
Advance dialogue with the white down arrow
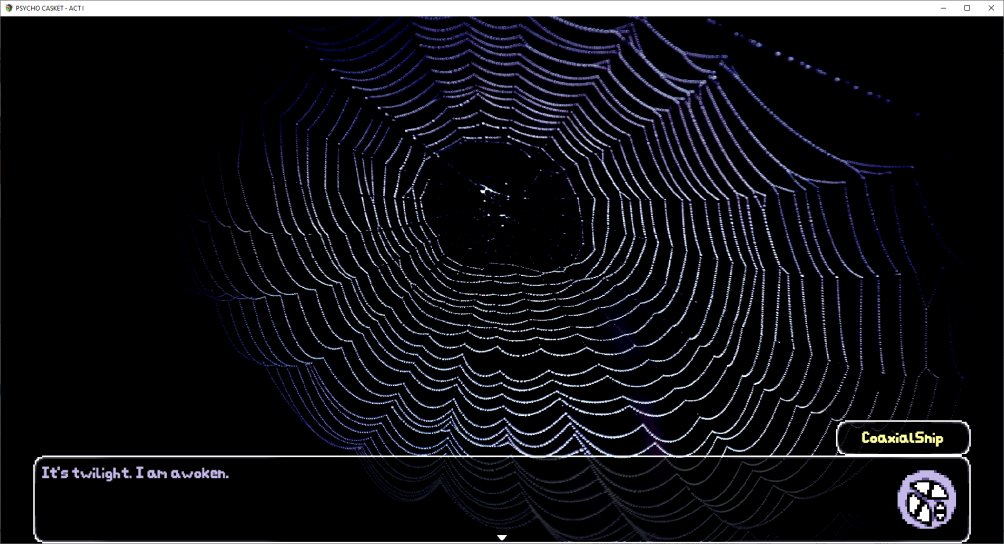(x=502, y=538)
